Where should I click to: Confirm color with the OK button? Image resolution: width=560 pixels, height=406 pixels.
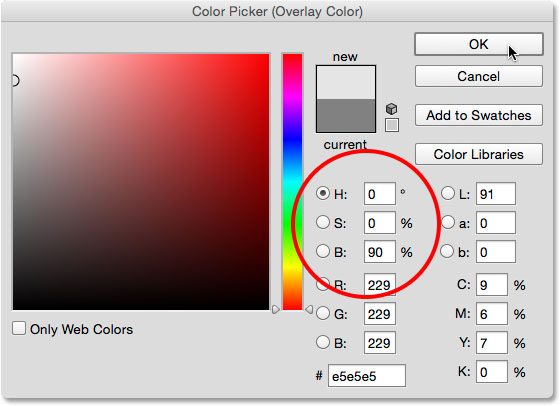[x=479, y=44]
